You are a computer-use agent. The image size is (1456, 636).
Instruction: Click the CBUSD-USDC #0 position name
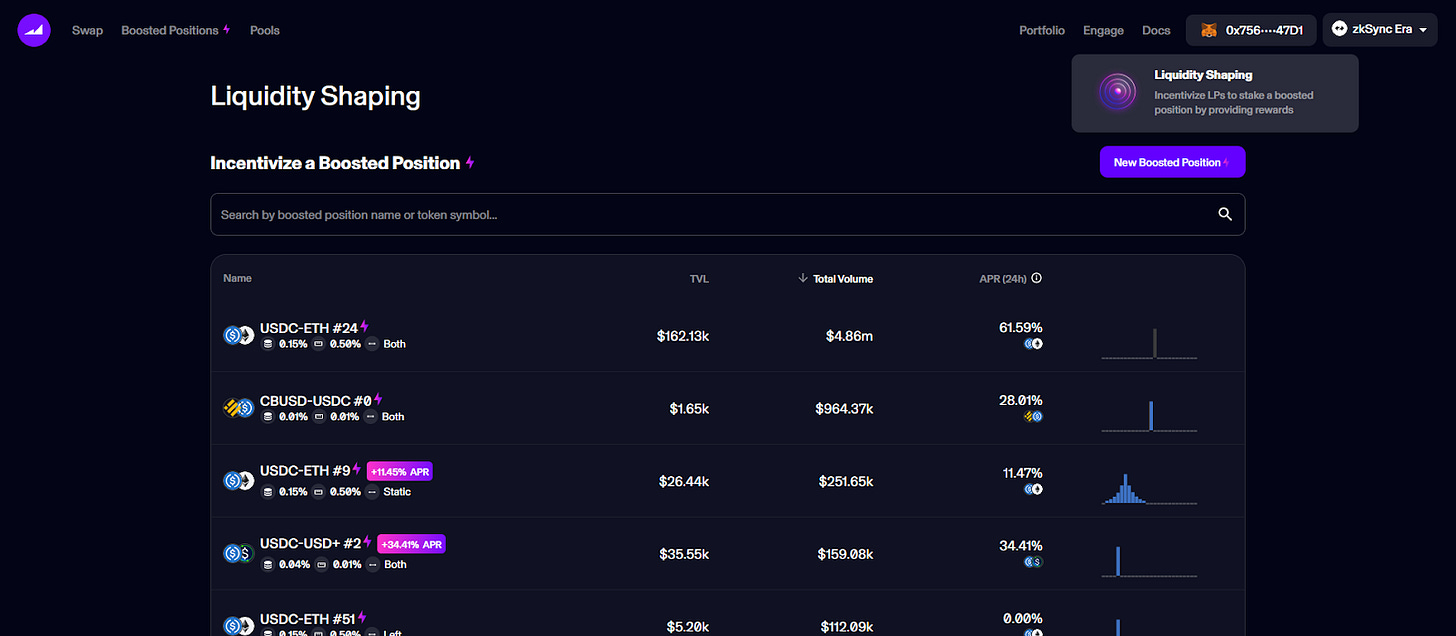point(316,400)
